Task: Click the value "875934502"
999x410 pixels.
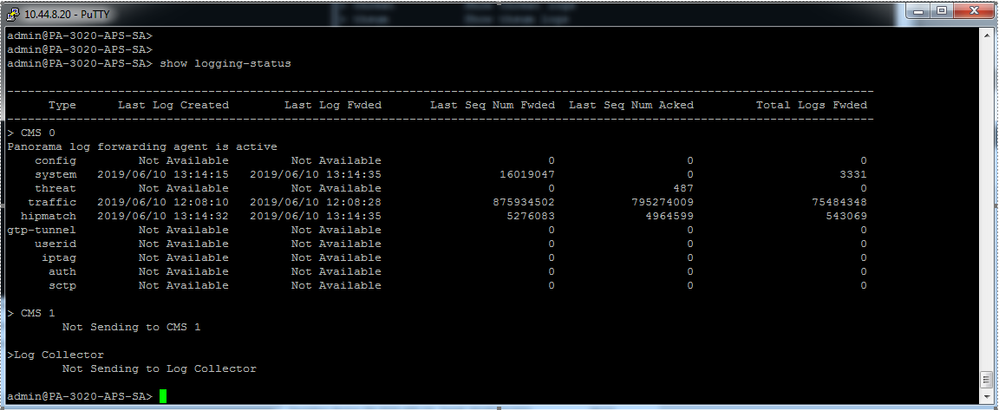Action: pos(524,202)
